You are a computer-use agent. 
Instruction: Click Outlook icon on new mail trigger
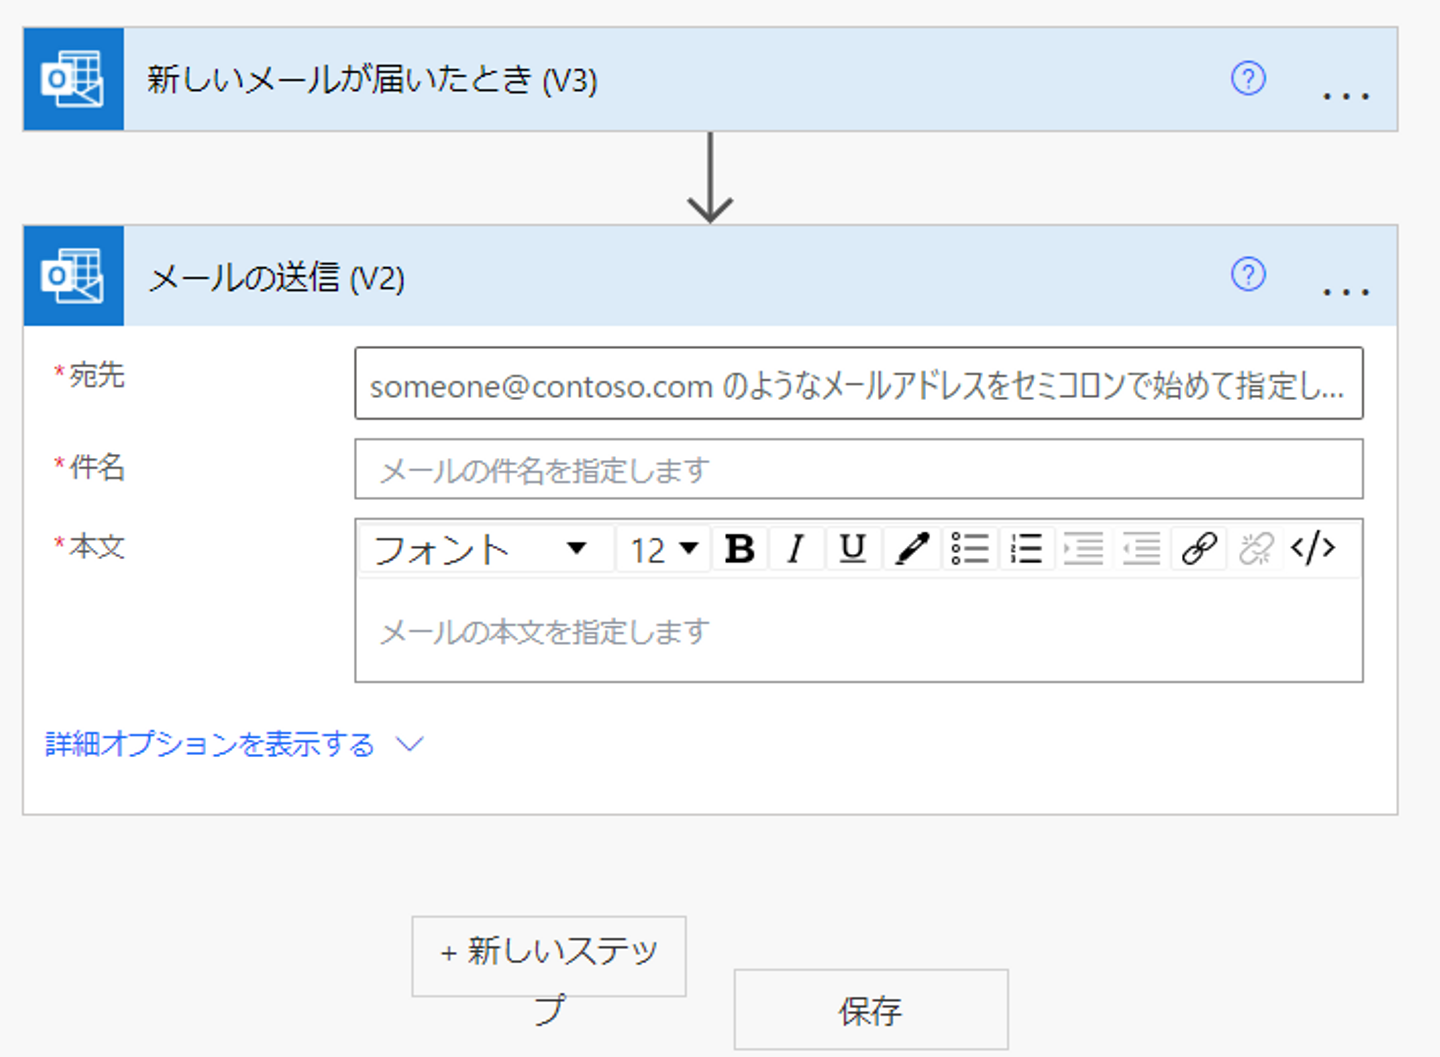point(73,79)
